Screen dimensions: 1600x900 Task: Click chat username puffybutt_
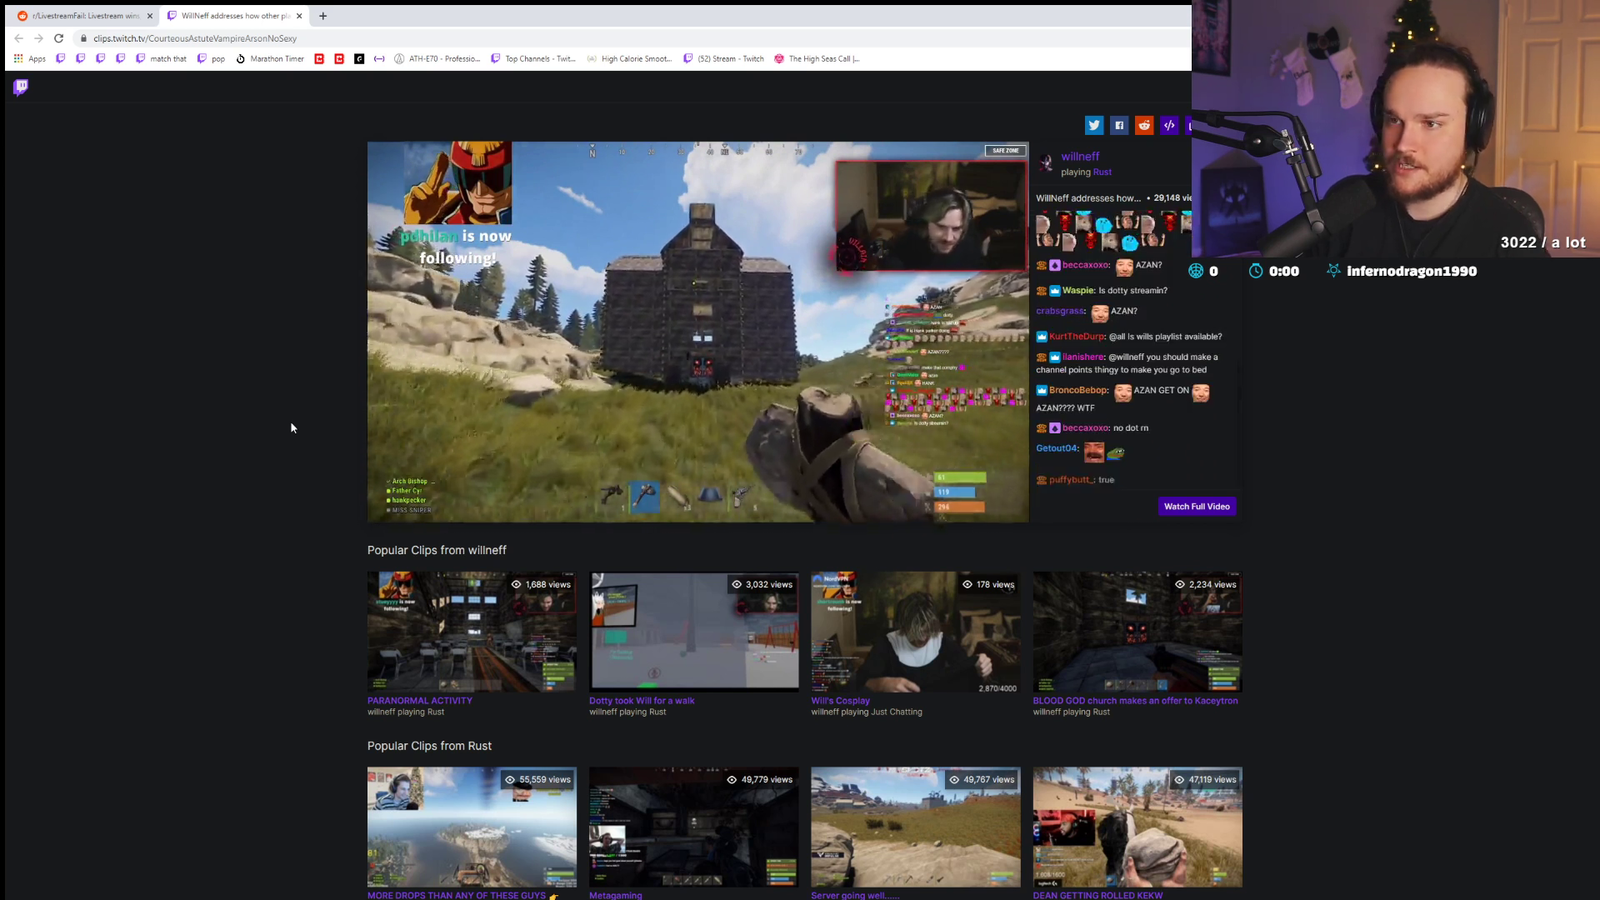[1071, 480]
